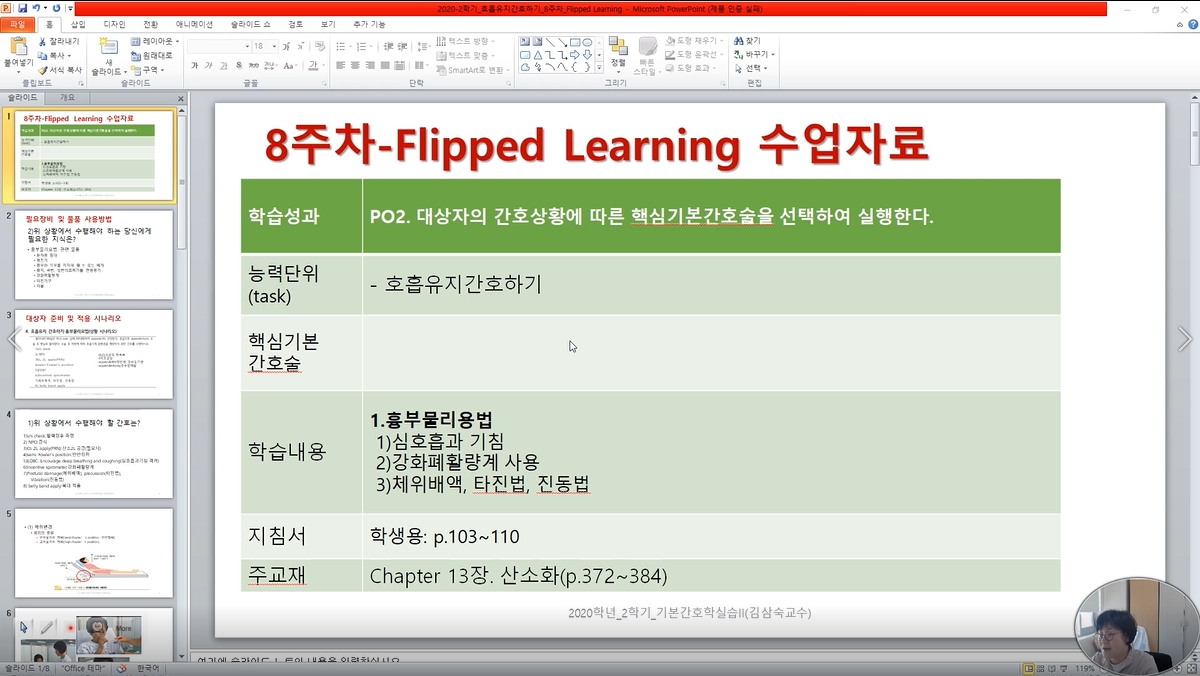Image resolution: width=1200 pixels, height=676 pixels.
Task: Open the Layout (레이아웃) dropdown
Action: pos(155,42)
